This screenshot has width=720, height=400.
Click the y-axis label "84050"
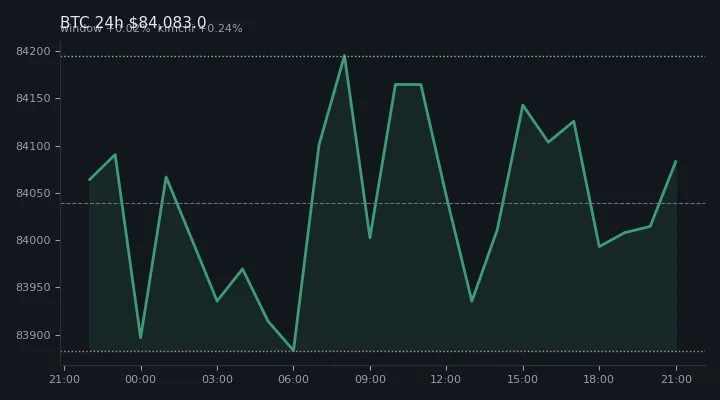pos(33,193)
